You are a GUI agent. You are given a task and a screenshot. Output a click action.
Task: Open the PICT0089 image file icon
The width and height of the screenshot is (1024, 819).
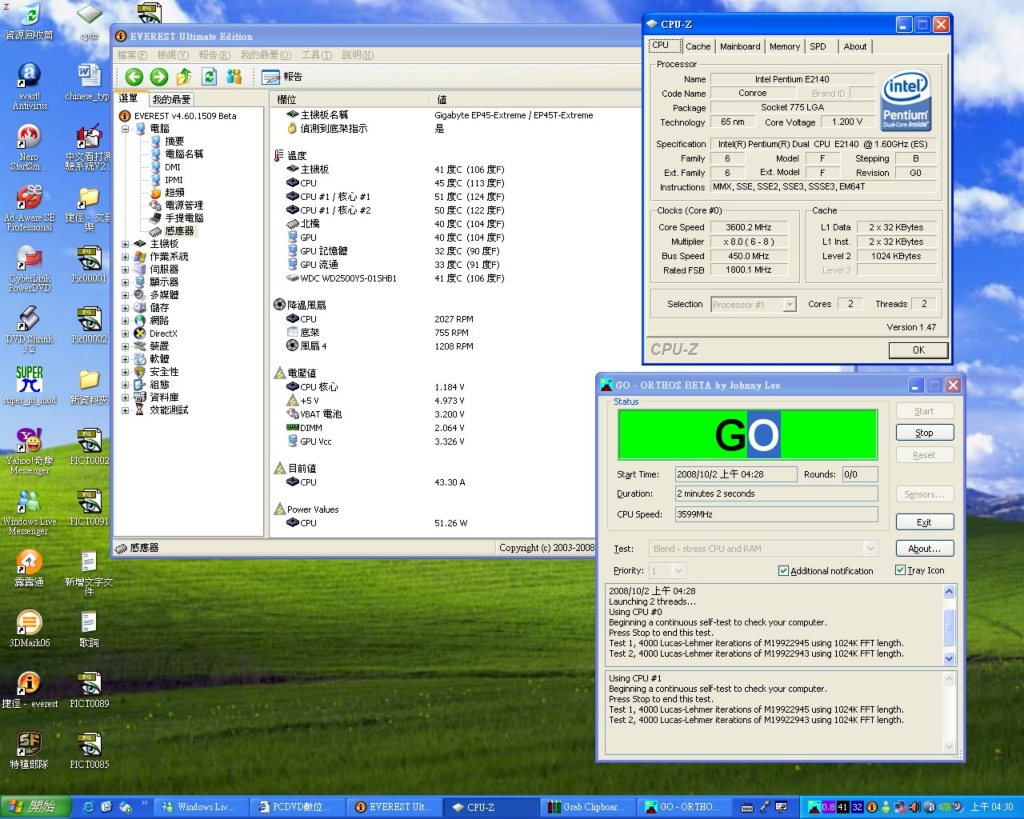pyautogui.click(x=89, y=690)
